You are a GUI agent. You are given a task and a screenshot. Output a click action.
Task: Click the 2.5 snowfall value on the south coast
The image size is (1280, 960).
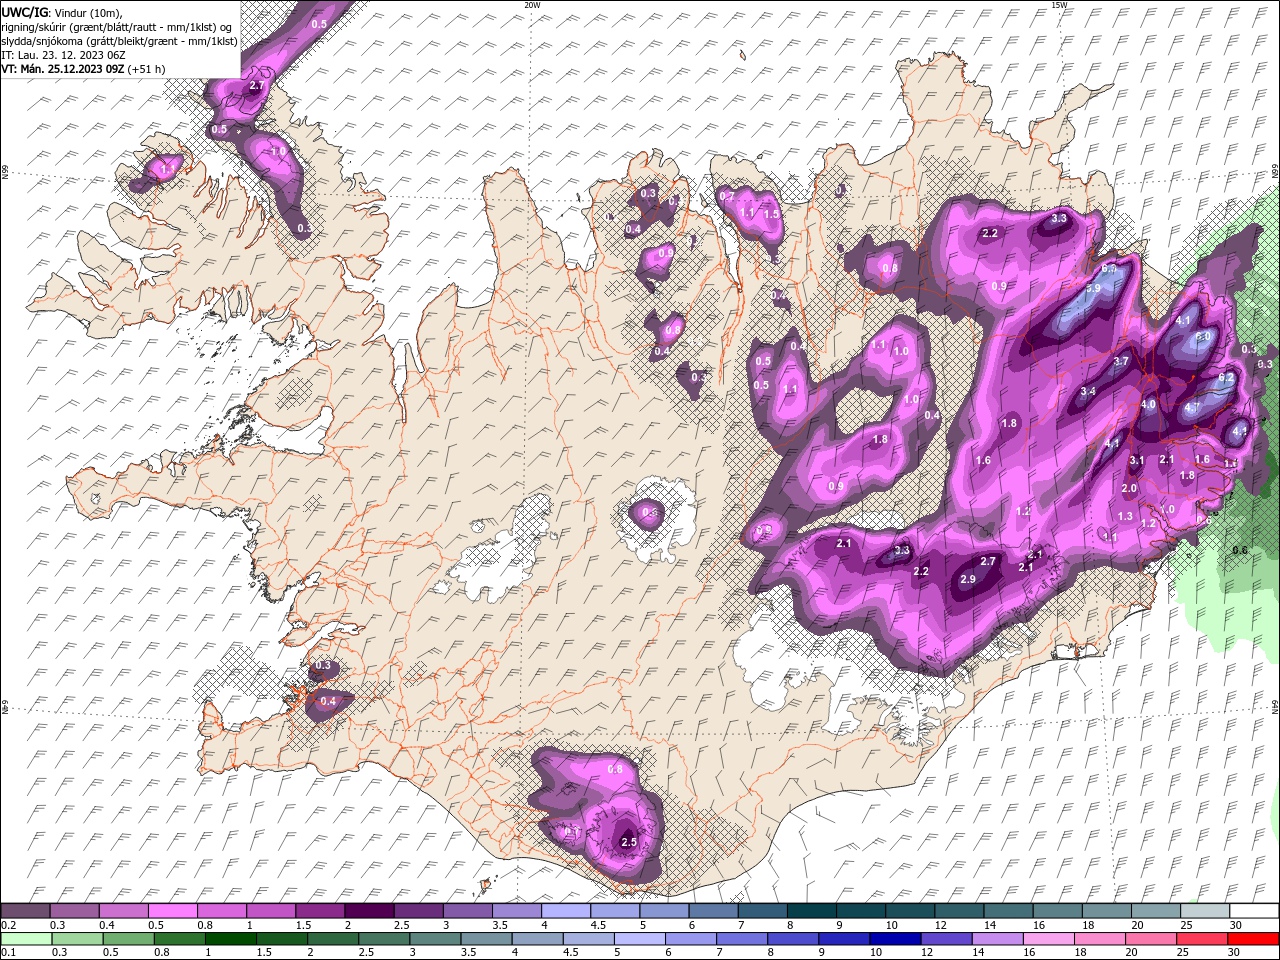click(x=629, y=842)
